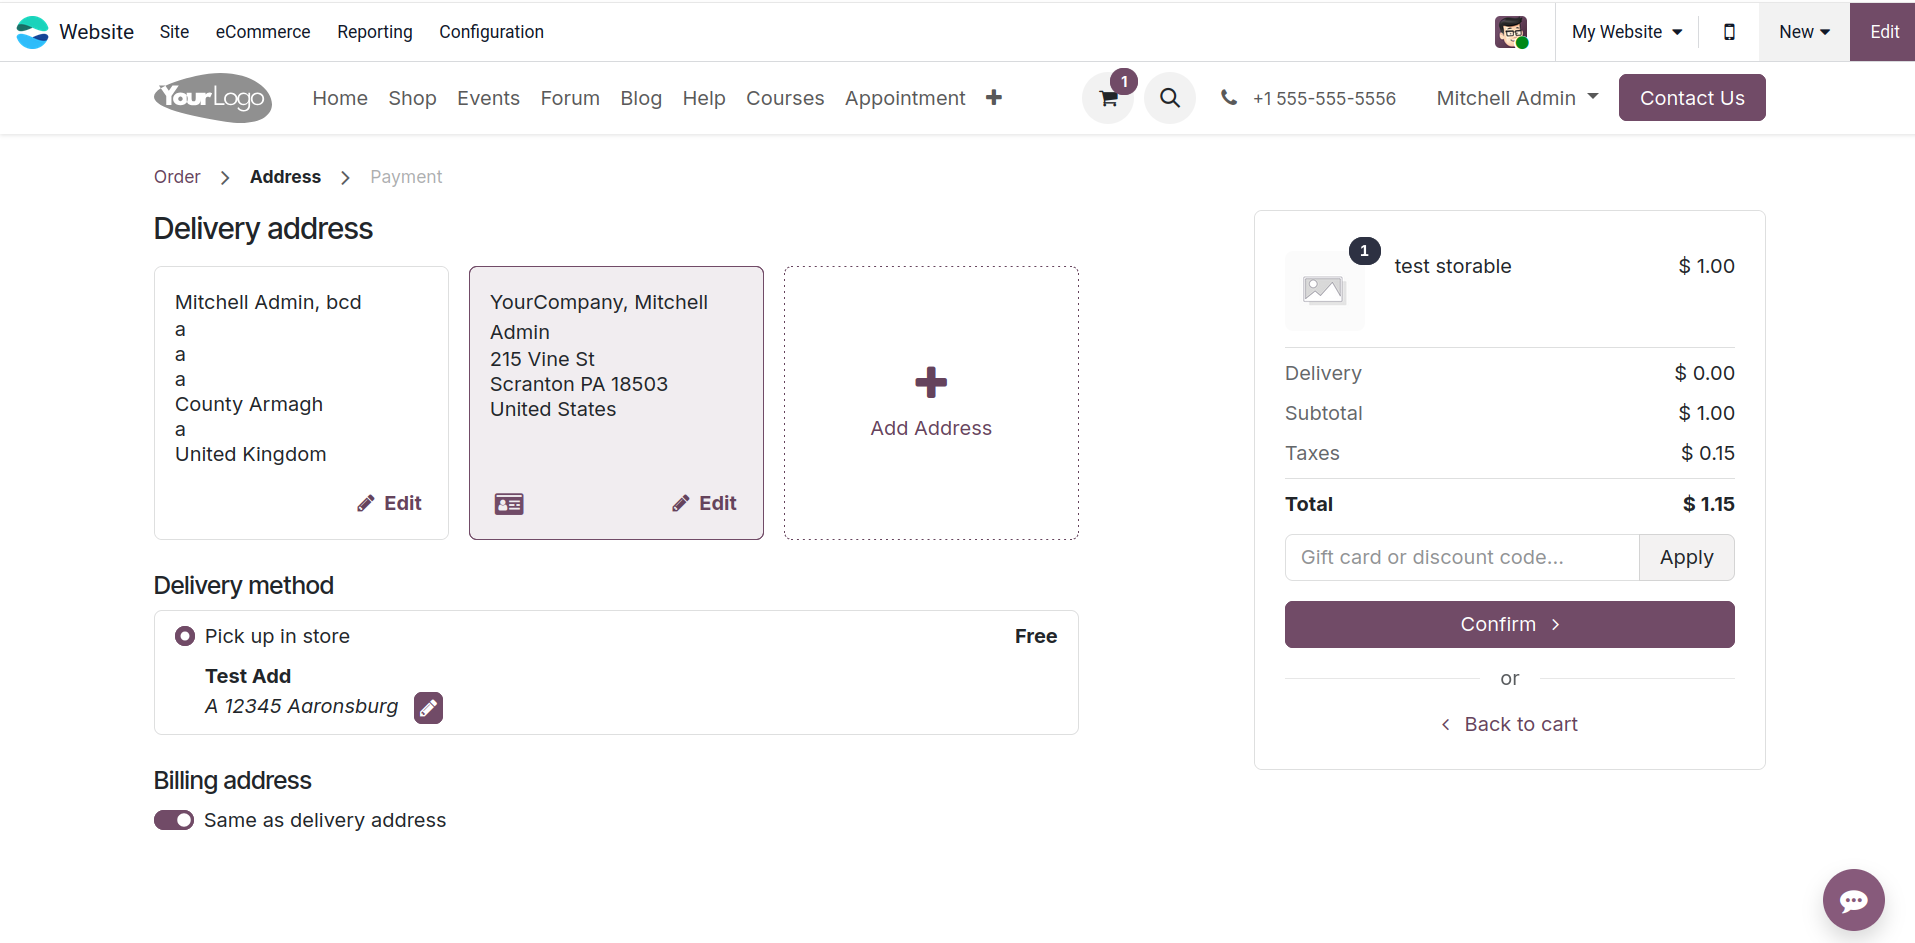Screen dimensions: 1915x943
Task: Click the billing card icon on YourCompany address
Action: point(509,504)
